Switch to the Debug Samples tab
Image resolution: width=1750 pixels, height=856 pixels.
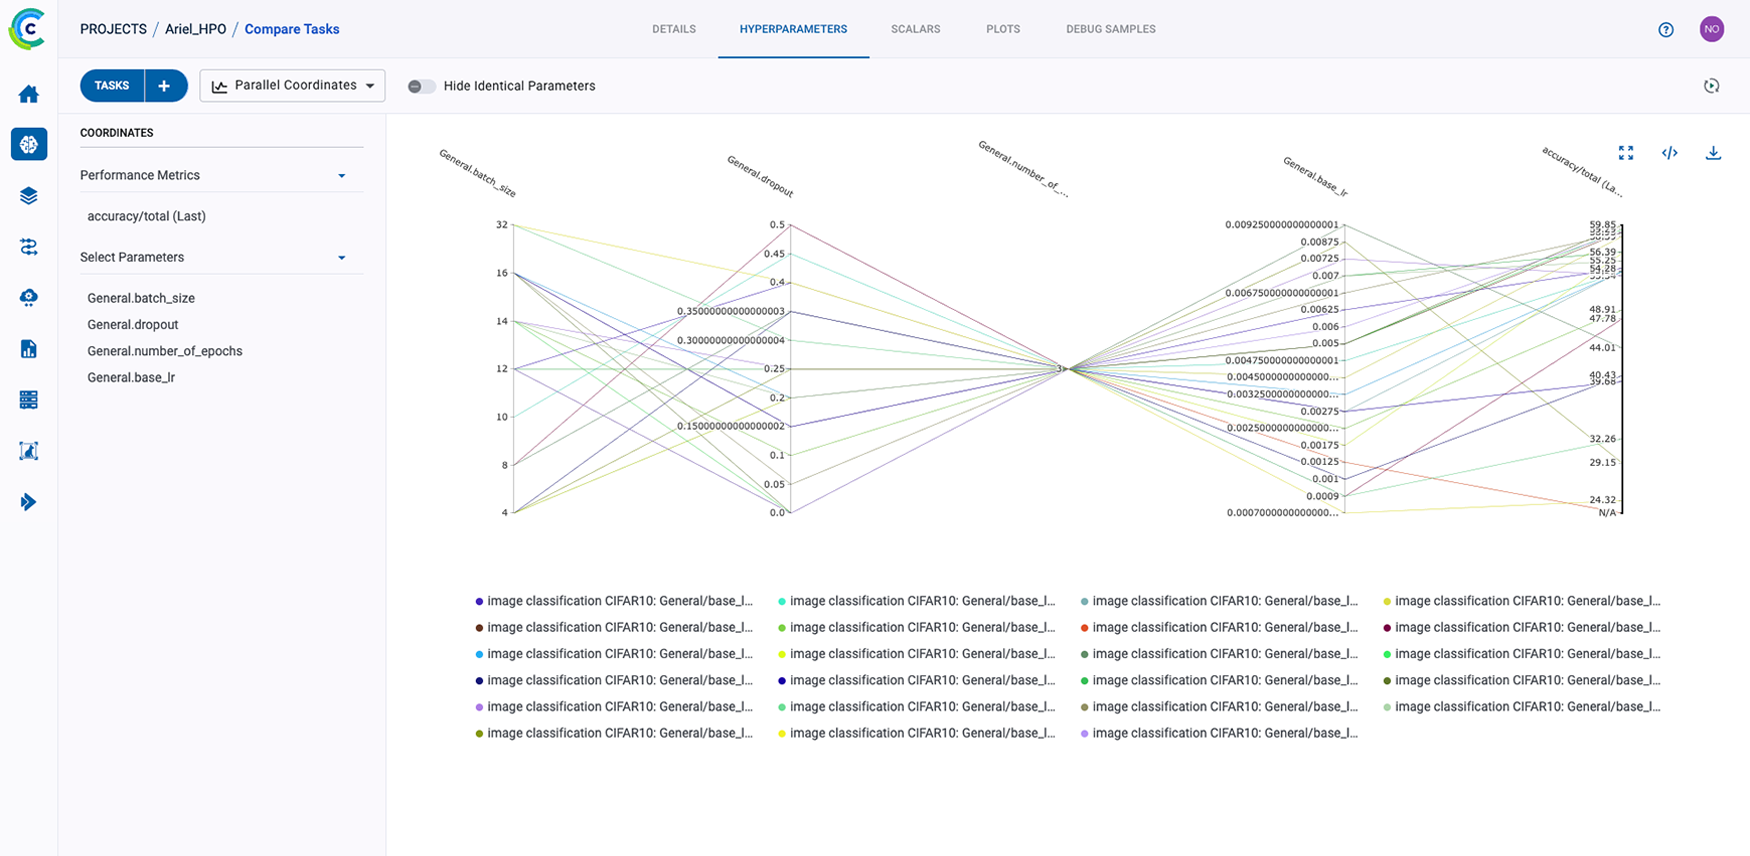tap(1110, 29)
